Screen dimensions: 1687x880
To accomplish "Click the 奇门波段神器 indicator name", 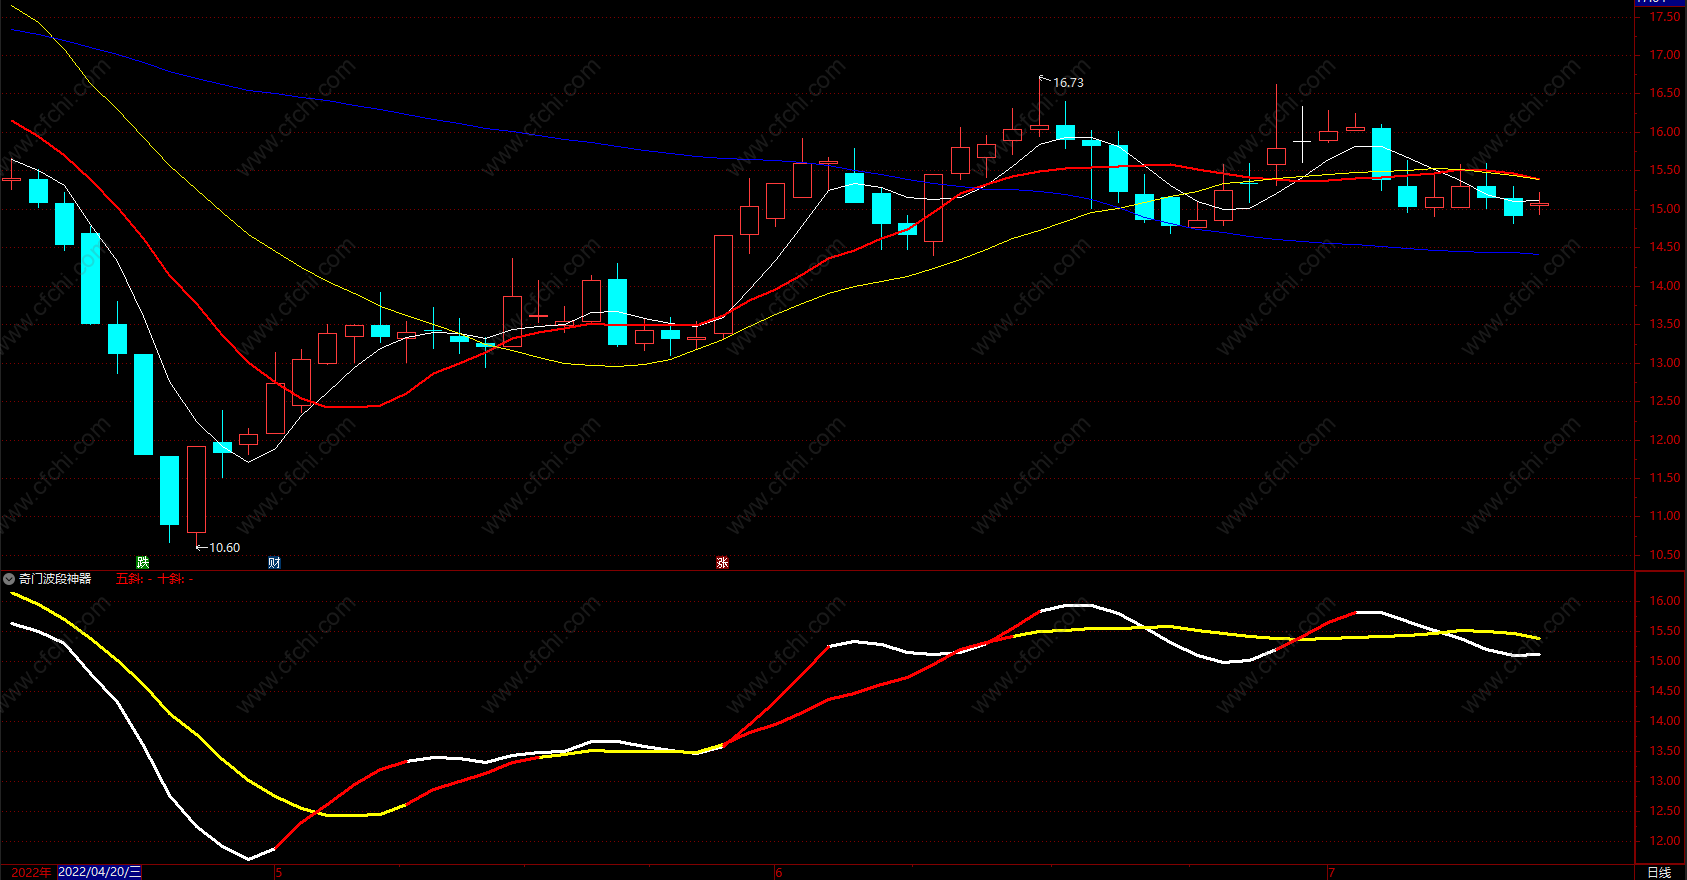I will point(55,579).
